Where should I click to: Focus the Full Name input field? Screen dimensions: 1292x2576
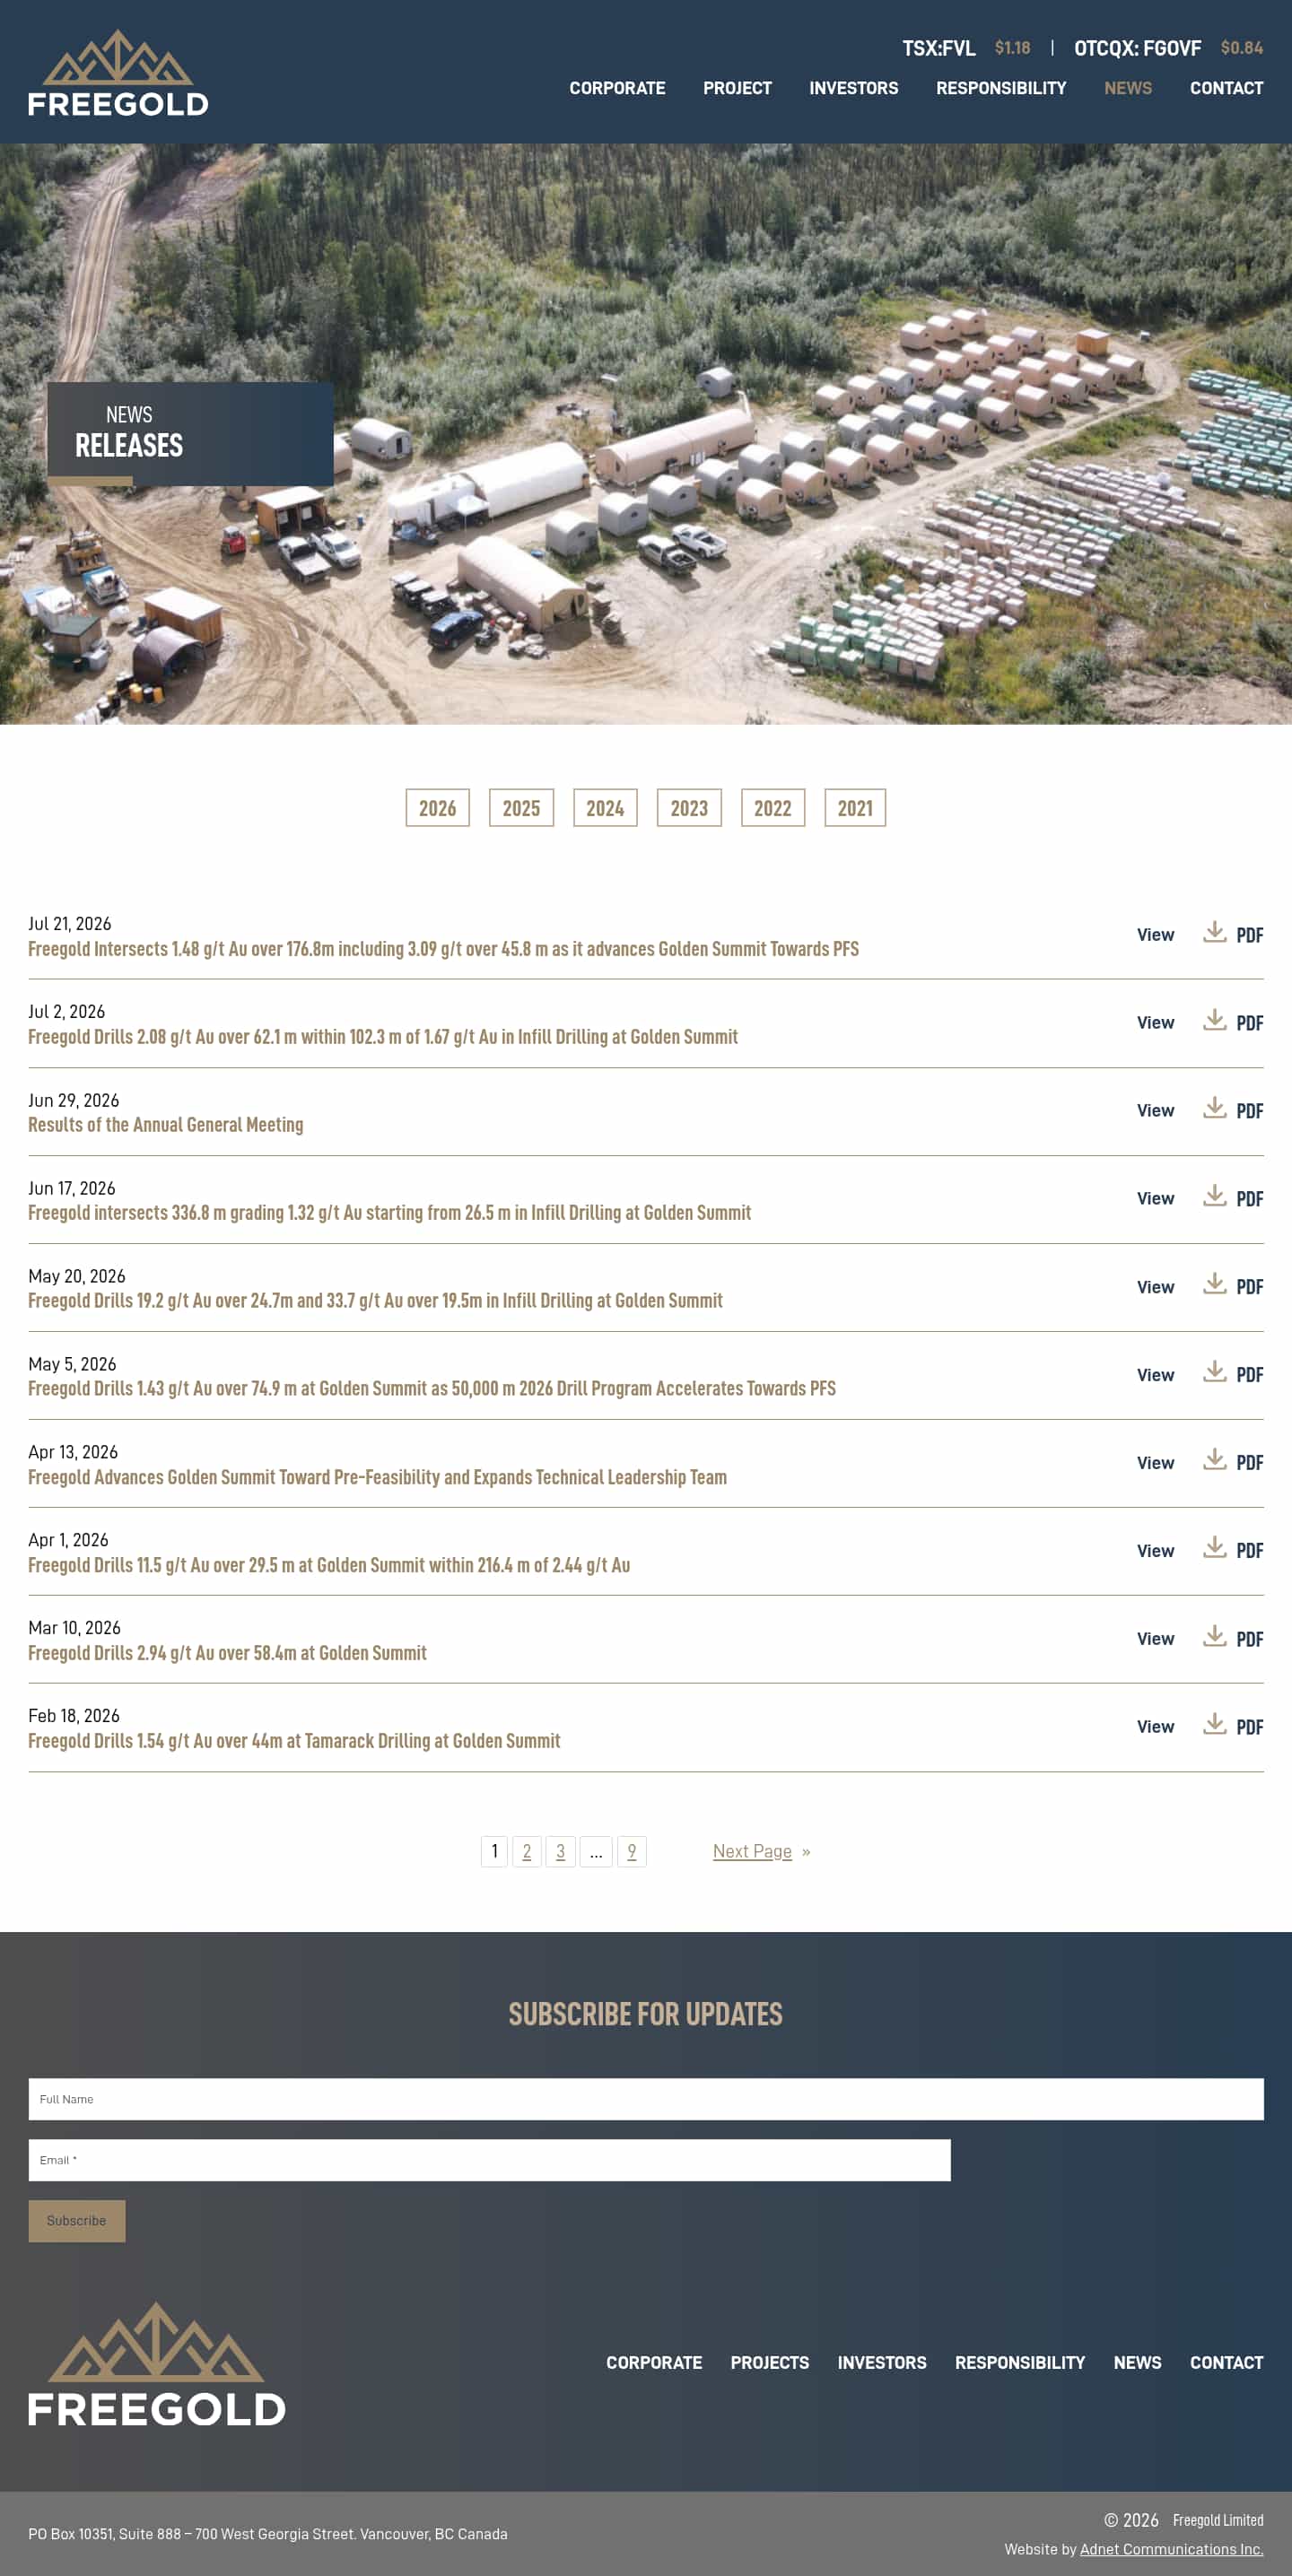(646, 2099)
